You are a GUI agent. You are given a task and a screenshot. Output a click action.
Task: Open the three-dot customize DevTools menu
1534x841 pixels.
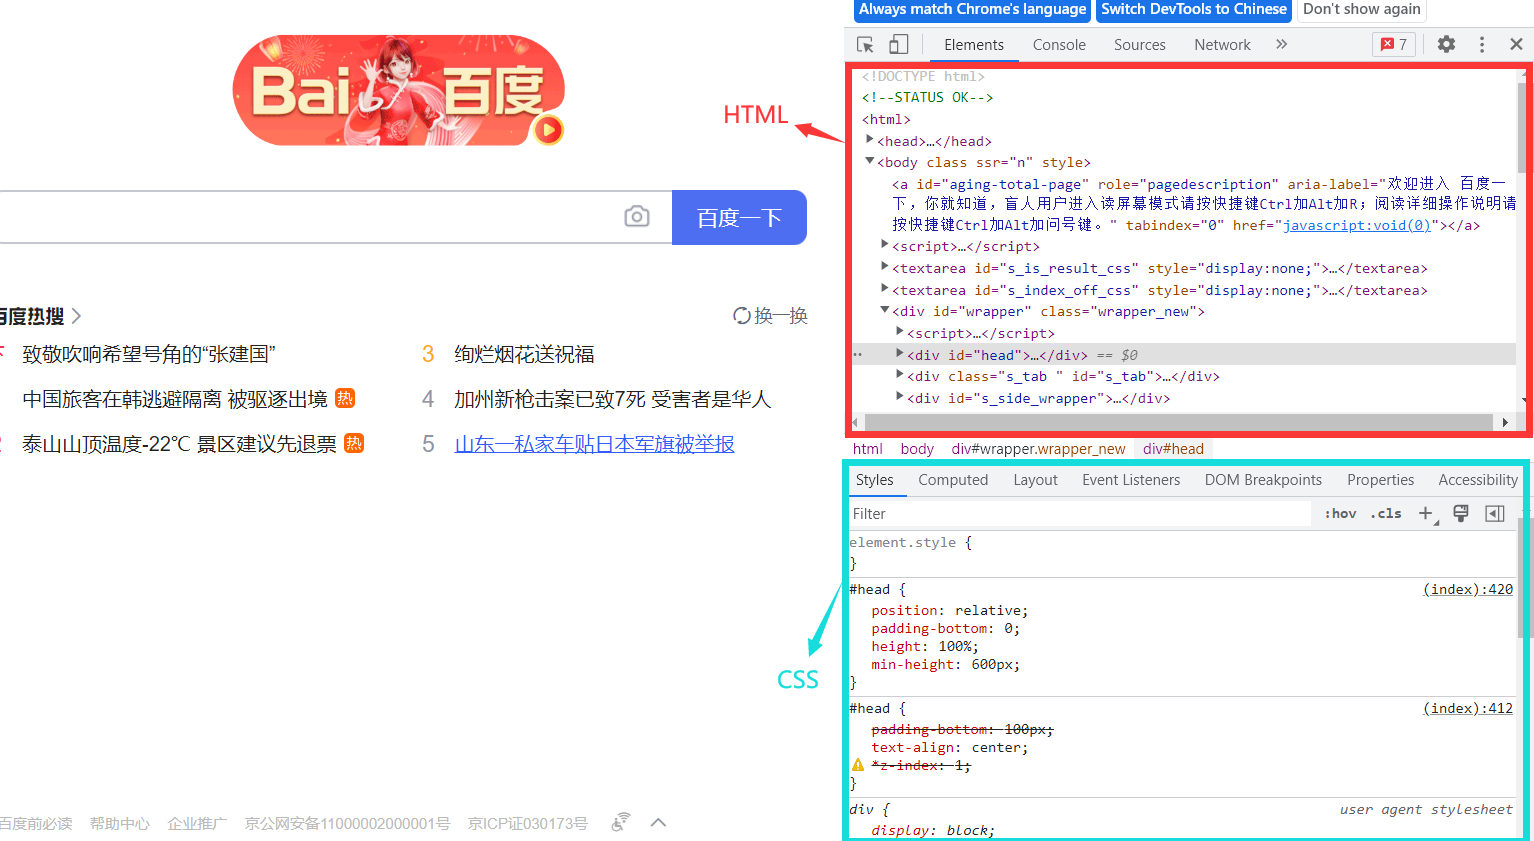[1482, 44]
